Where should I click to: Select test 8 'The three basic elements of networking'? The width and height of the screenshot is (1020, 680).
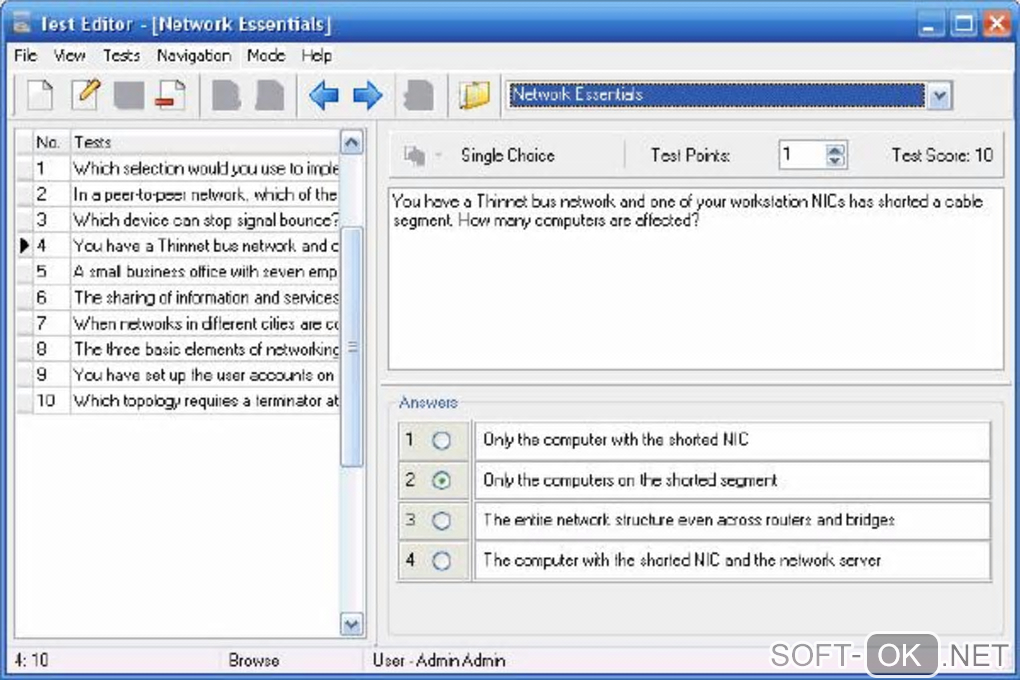click(206, 349)
